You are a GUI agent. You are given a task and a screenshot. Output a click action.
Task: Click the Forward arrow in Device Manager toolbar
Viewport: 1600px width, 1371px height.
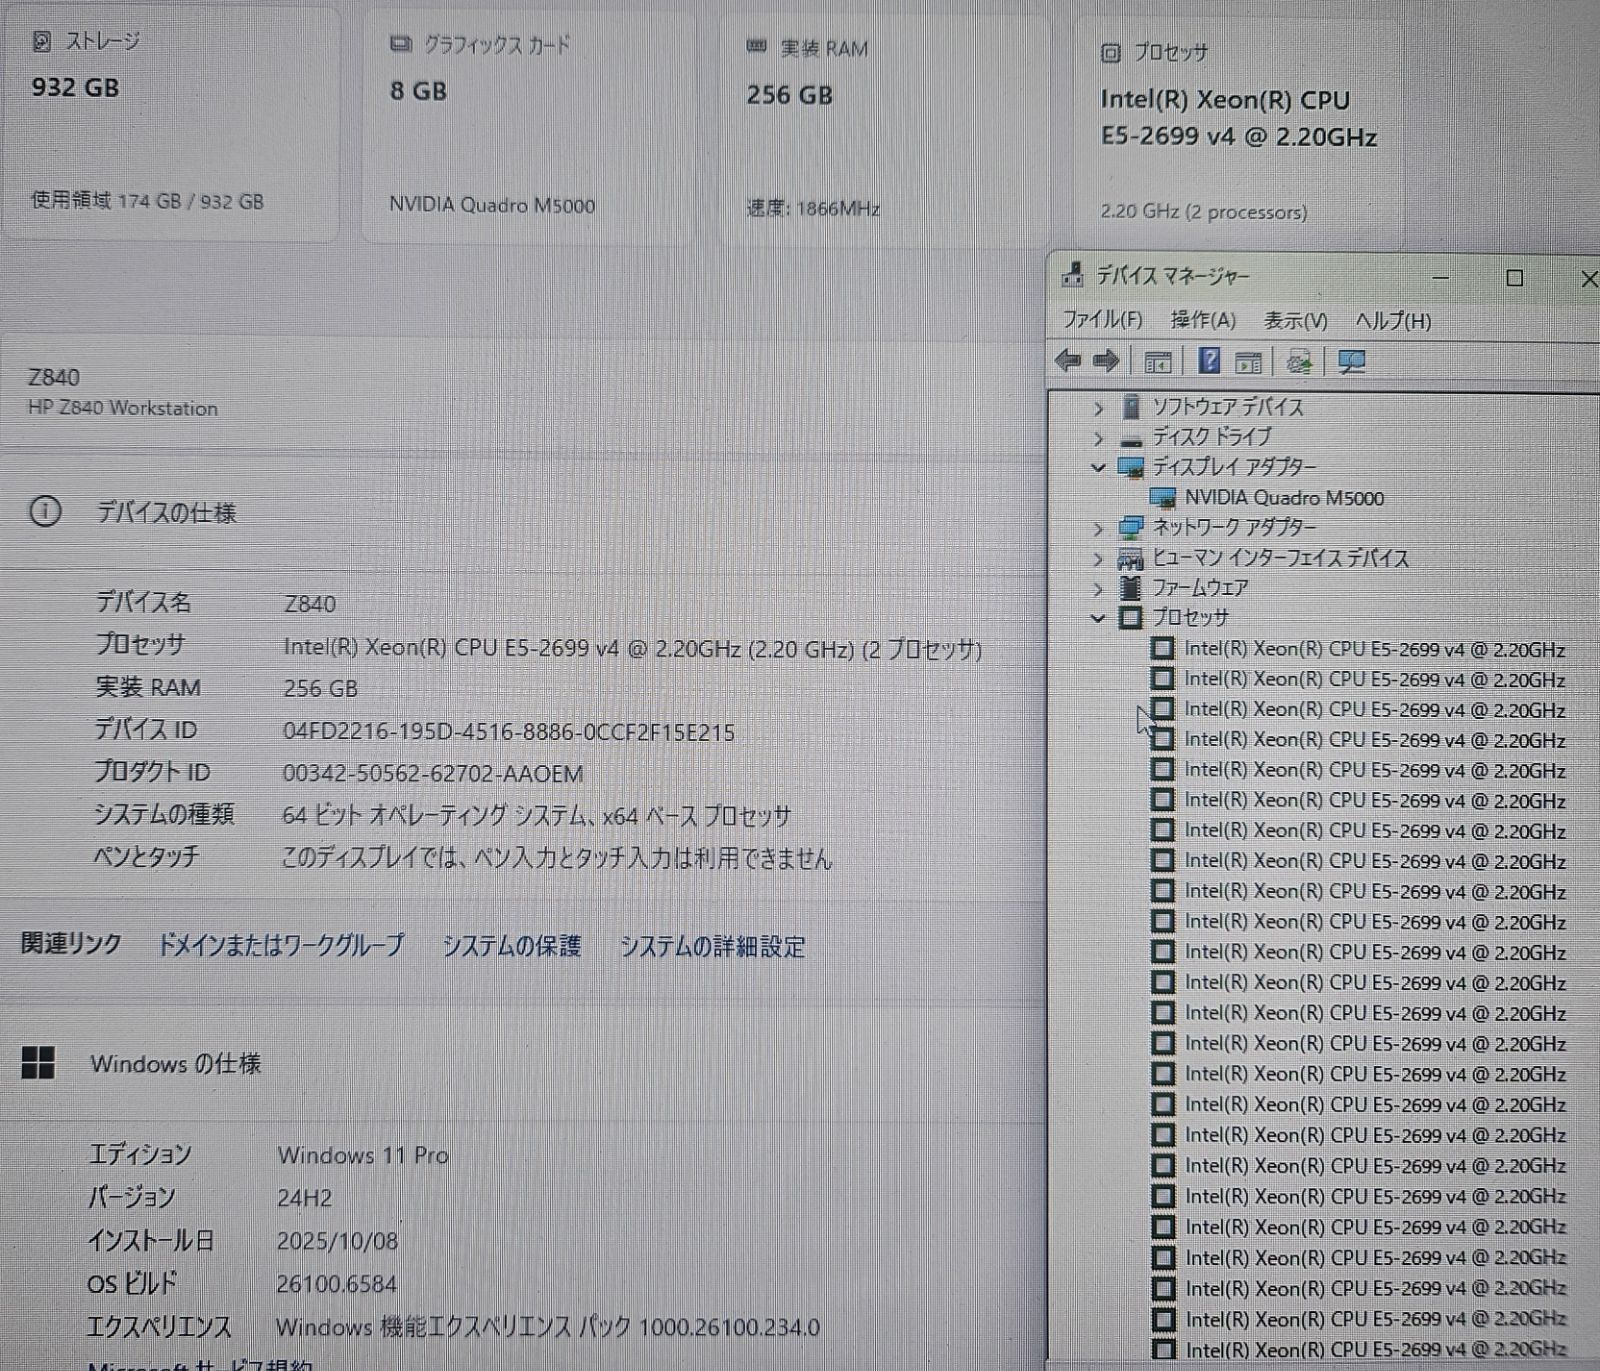1106,361
